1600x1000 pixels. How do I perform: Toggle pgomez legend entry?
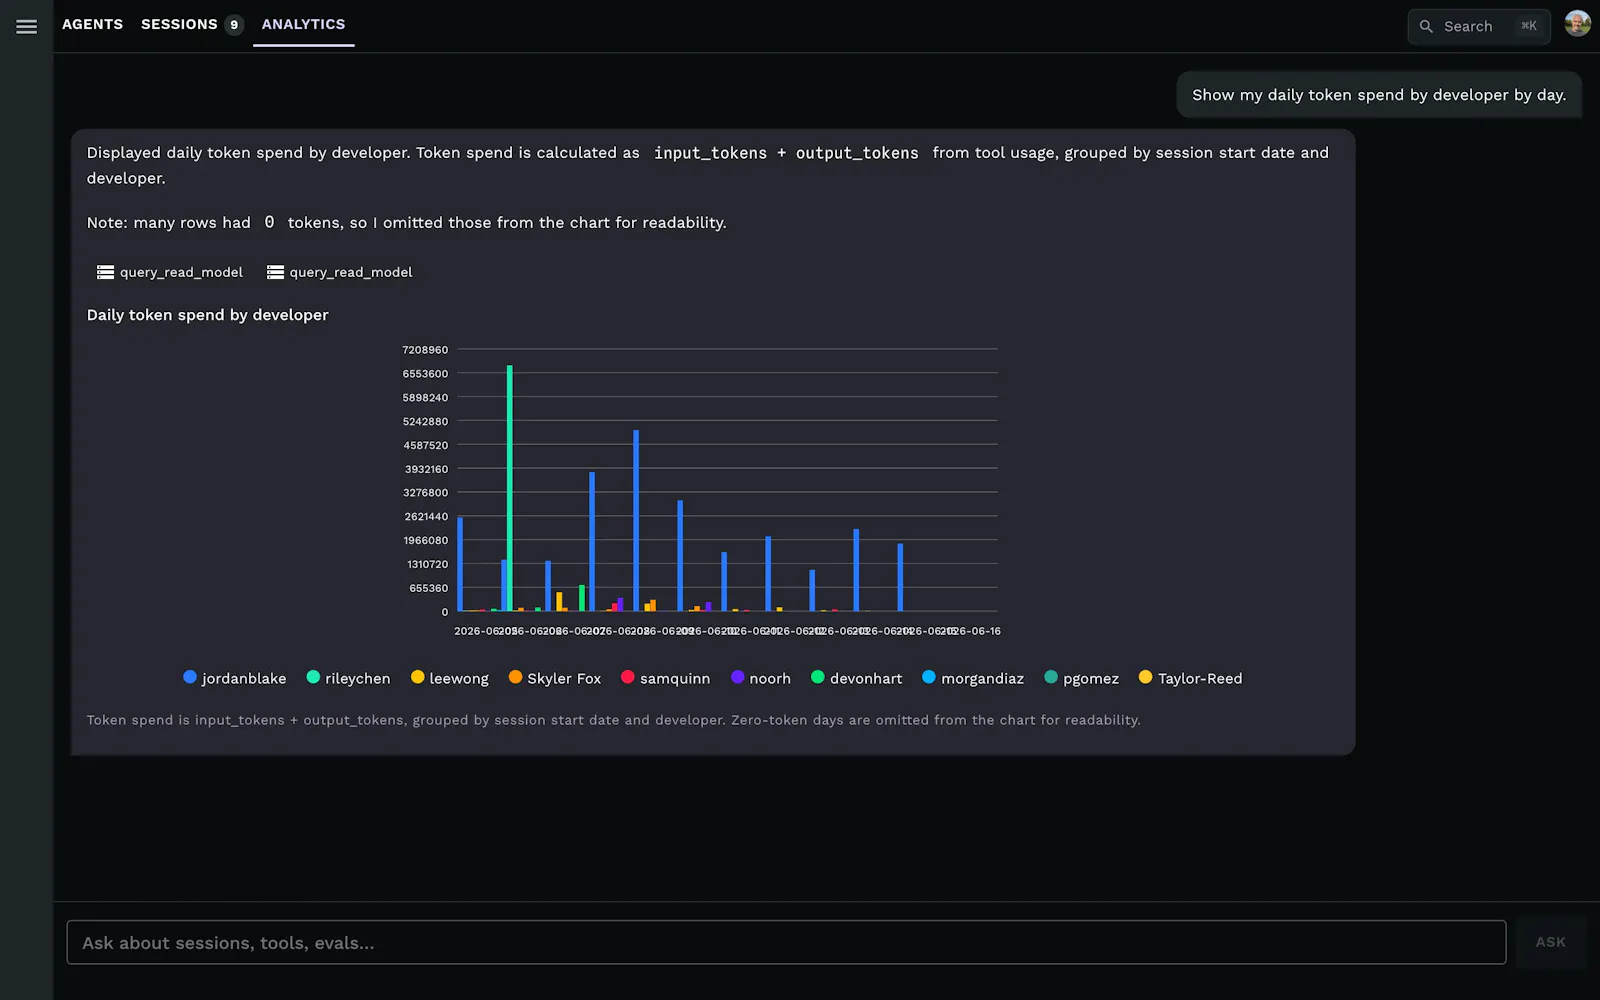tap(1082, 678)
